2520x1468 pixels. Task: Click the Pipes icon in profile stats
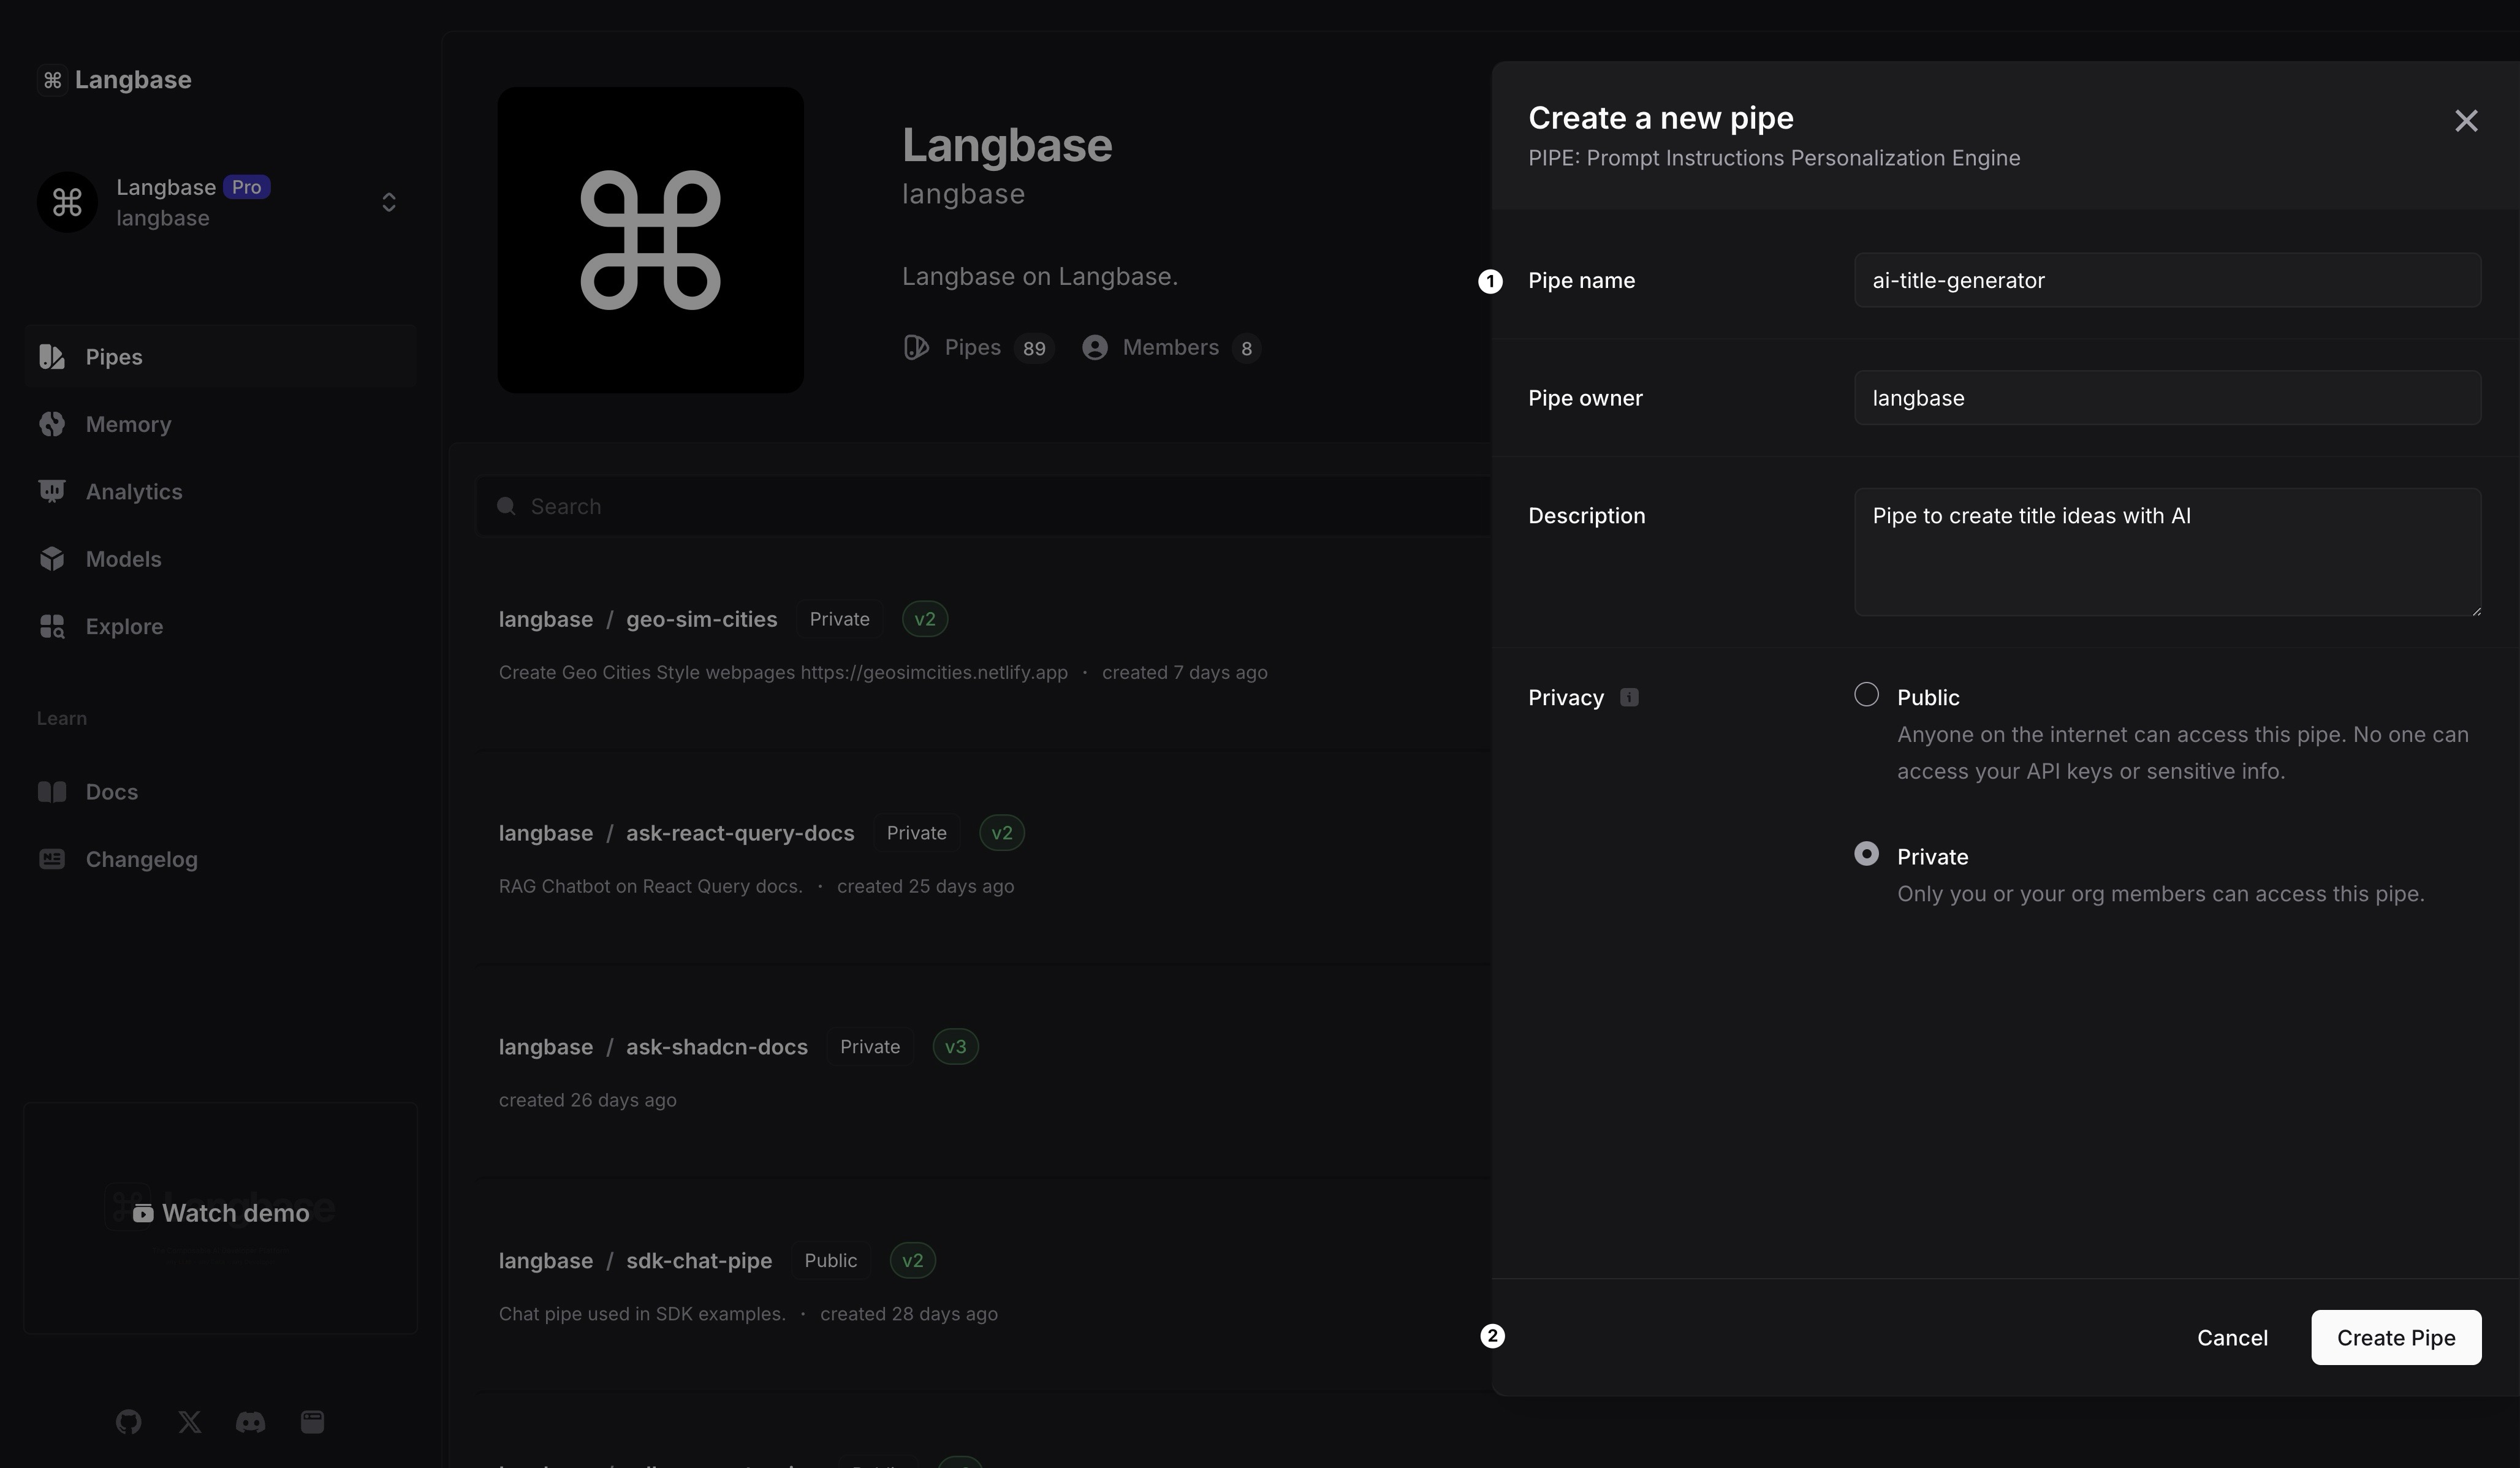[916, 347]
